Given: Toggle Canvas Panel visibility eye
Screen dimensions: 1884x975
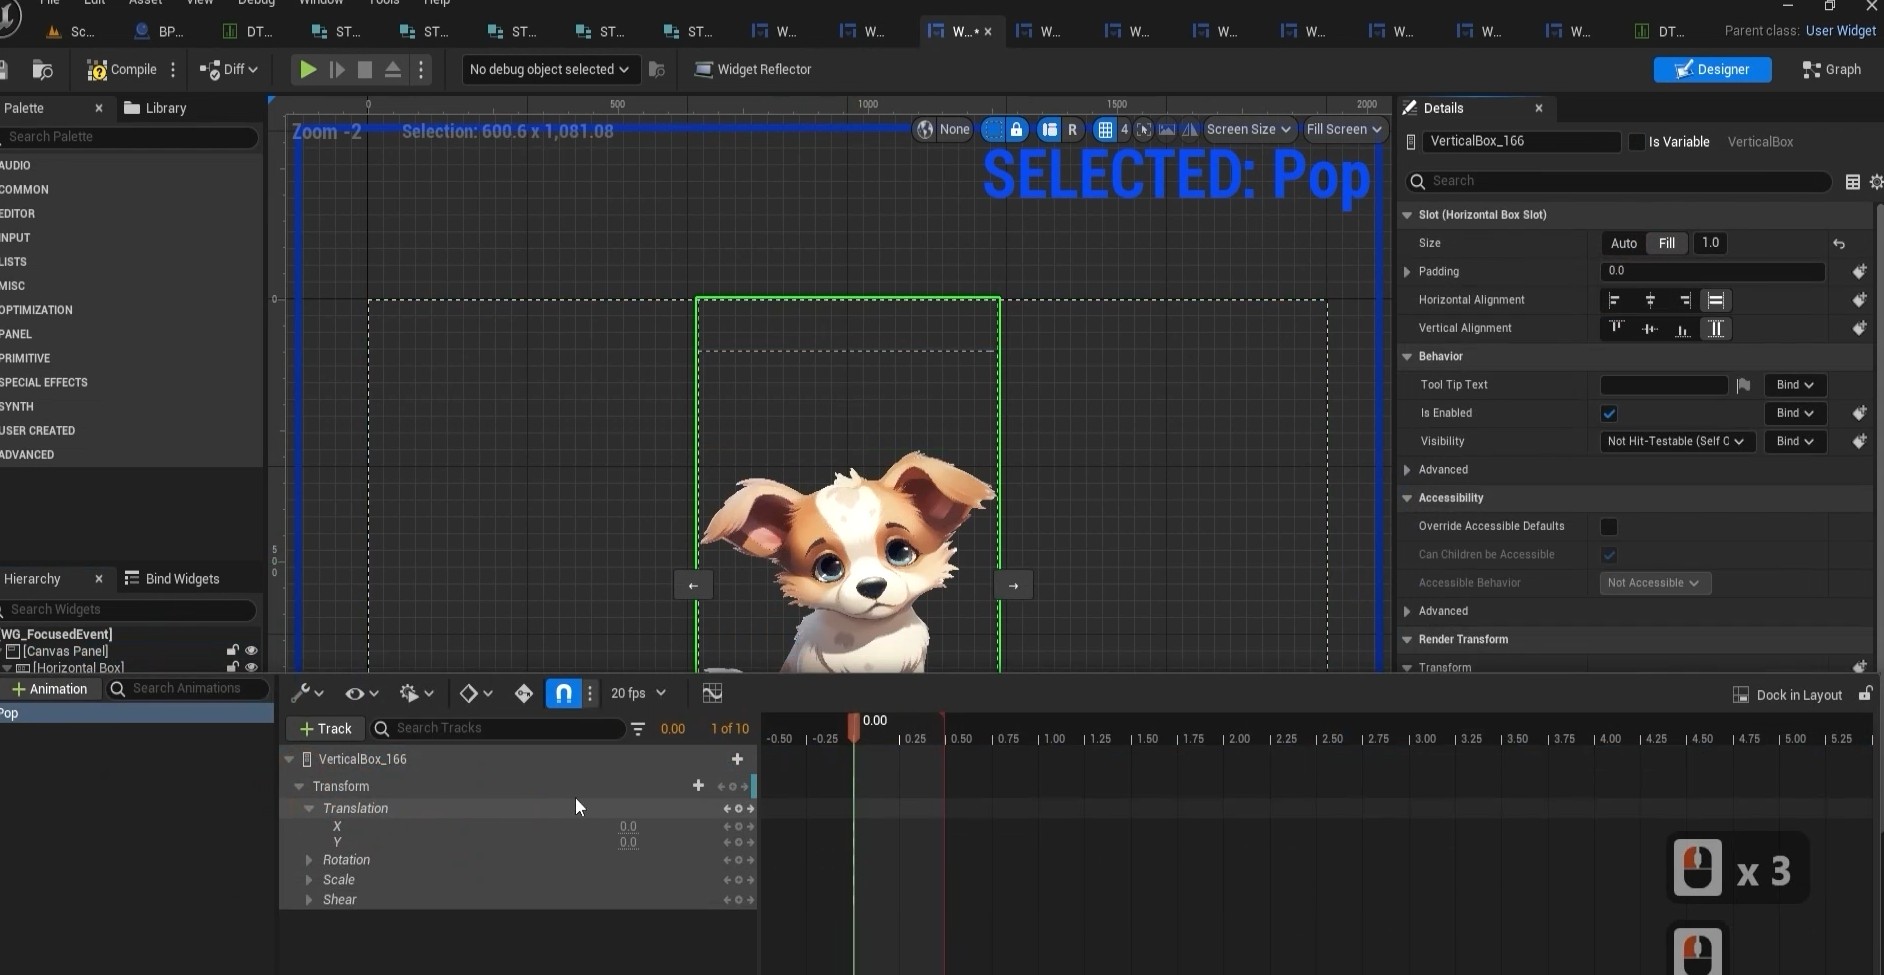Looking at the screenshot, I should click(x=251, y=651).
